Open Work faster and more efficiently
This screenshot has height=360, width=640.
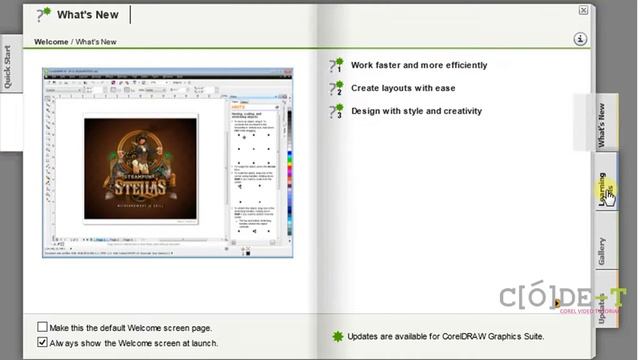[419, 65]
